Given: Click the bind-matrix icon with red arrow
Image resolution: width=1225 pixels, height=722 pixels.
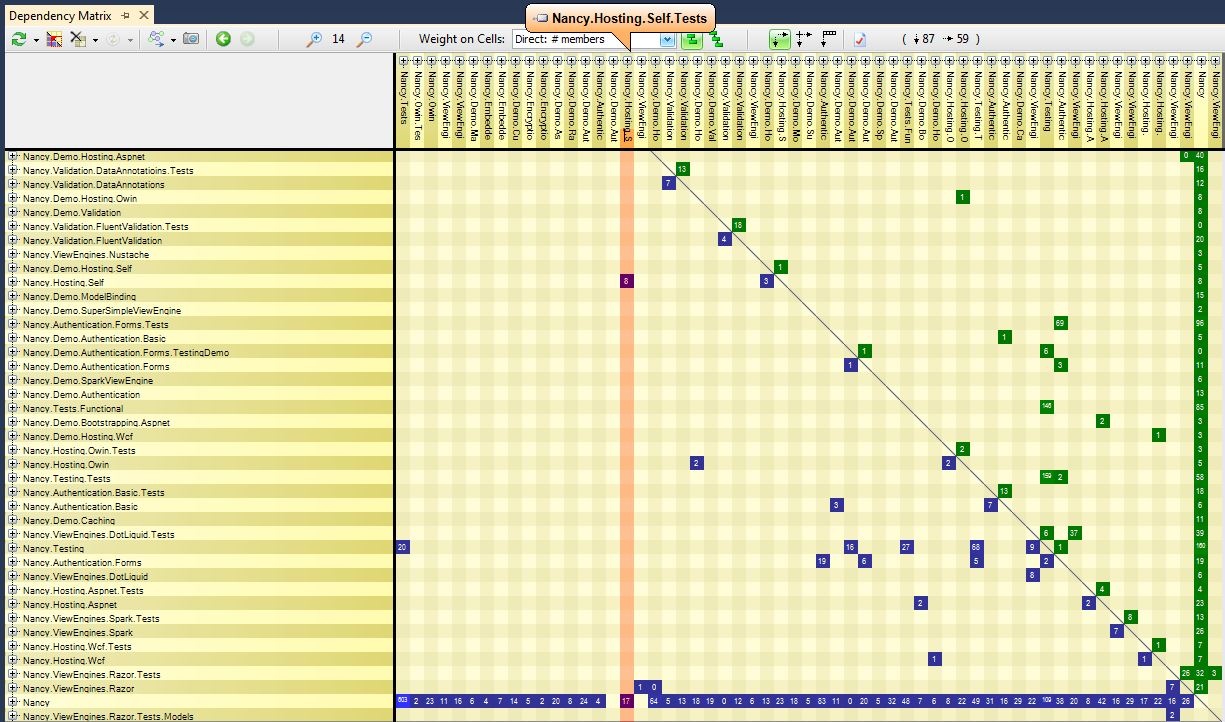Looking at the screenshot, I should click(x=53, y=39).
